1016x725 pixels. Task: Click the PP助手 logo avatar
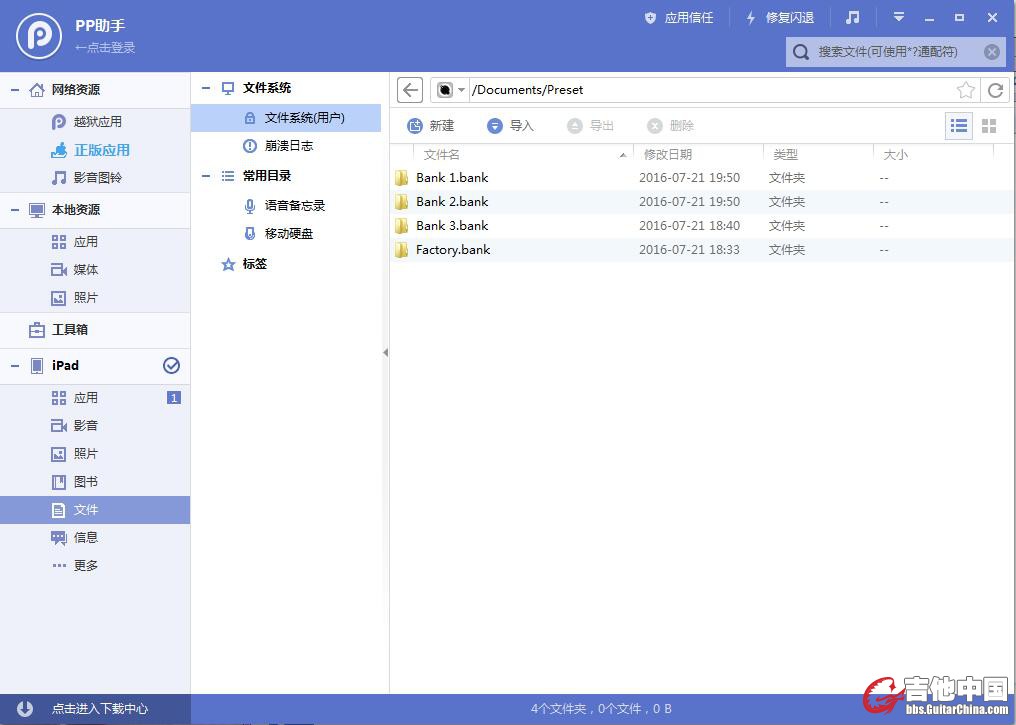coord(39,35)
